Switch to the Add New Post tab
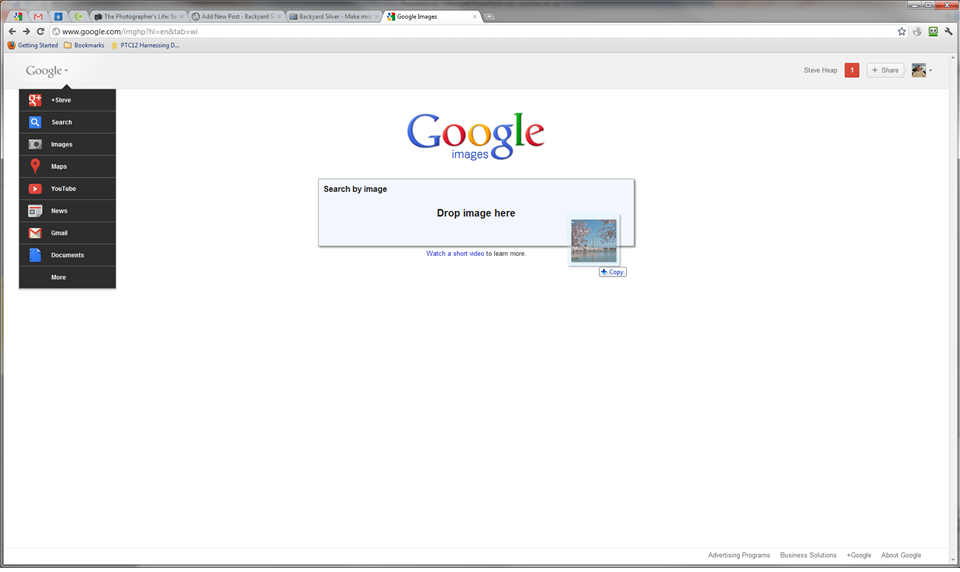The image size is (960, 572). (237, 17)
